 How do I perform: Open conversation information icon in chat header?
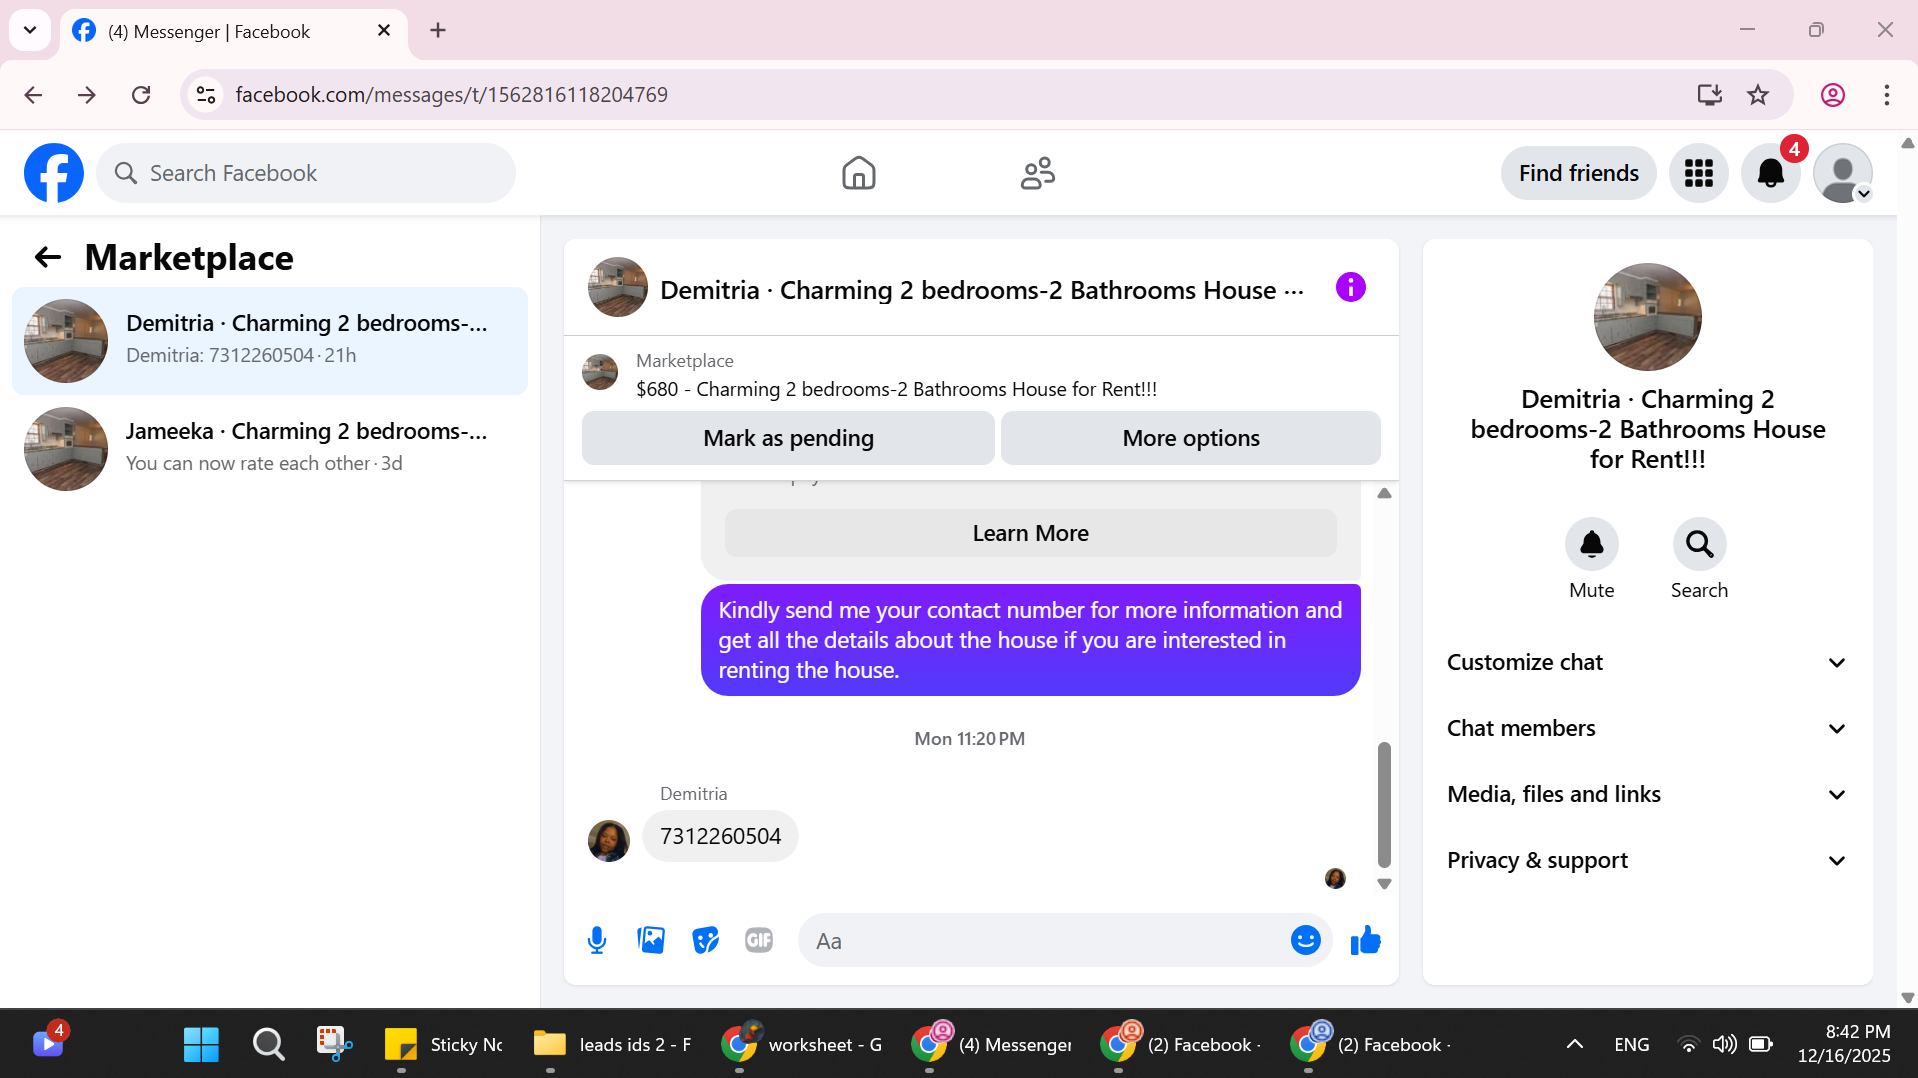[1350, 288]
